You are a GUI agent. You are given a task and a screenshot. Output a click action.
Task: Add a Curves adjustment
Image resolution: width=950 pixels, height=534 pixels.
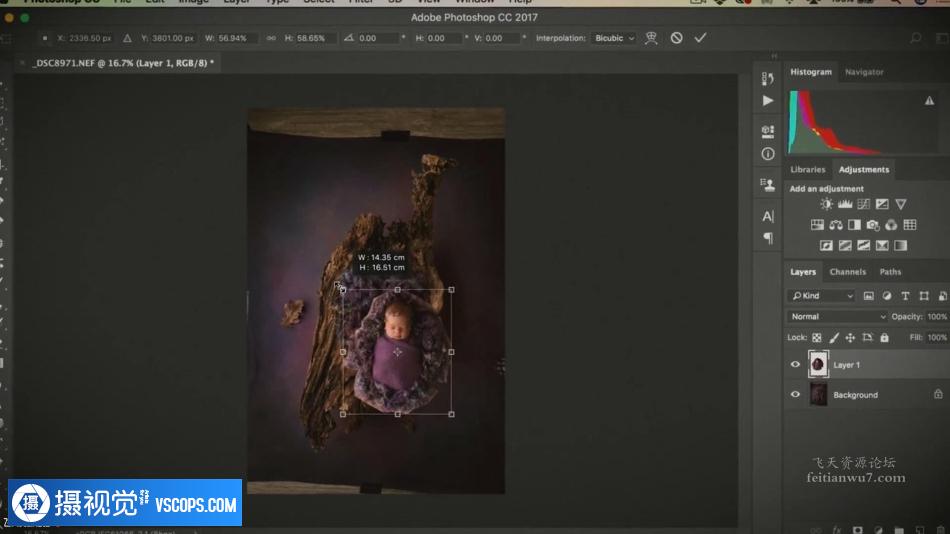coord(863,204)
